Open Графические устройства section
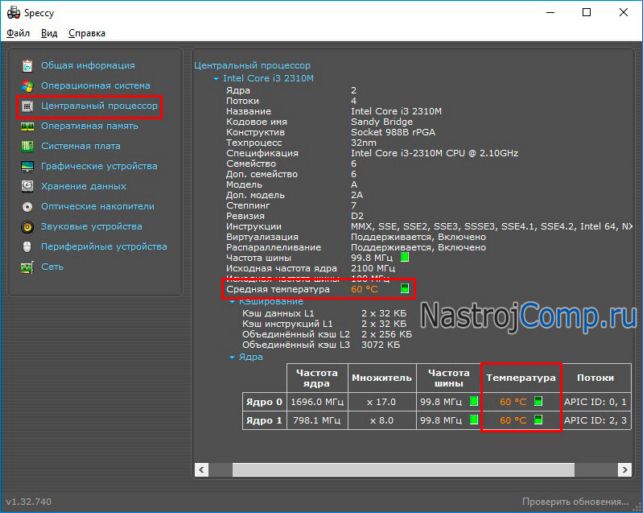The height and width of the screenshot is (513, 643). [x=99, y=166]
